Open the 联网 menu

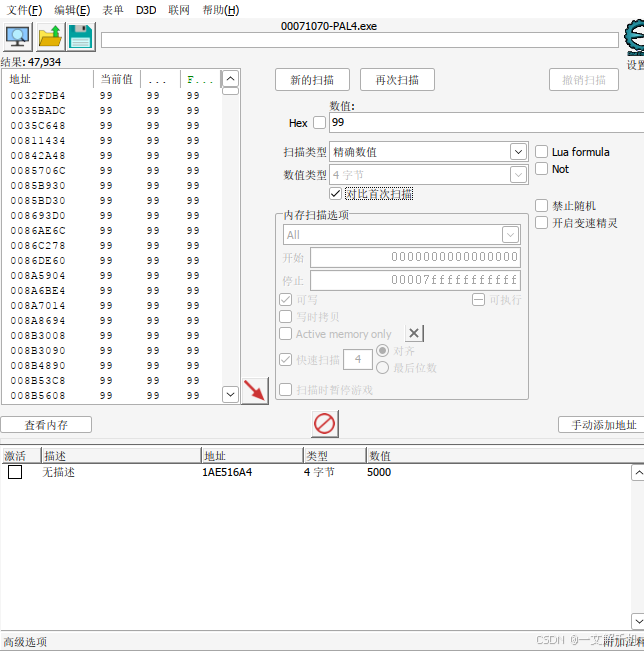[x=179, y=10]
